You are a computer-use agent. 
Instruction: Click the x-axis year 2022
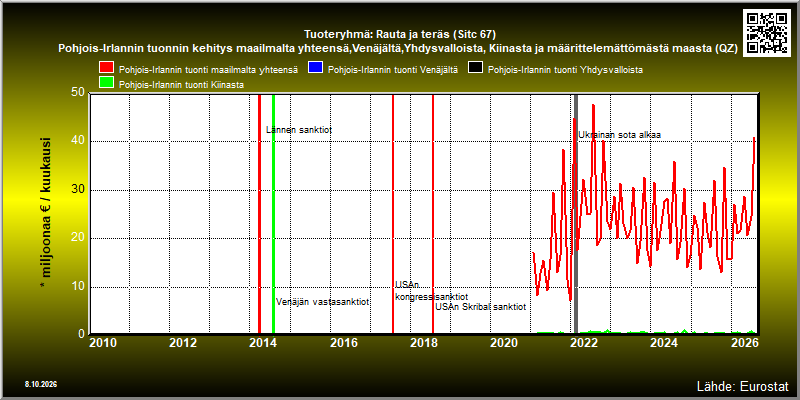(584, 343)
